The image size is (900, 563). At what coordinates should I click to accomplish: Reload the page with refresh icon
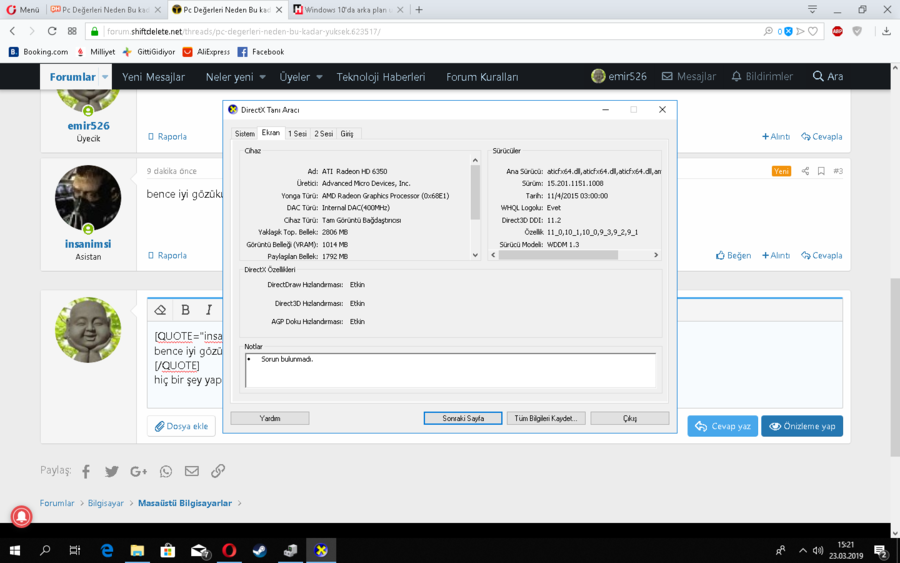pos(52,32)
